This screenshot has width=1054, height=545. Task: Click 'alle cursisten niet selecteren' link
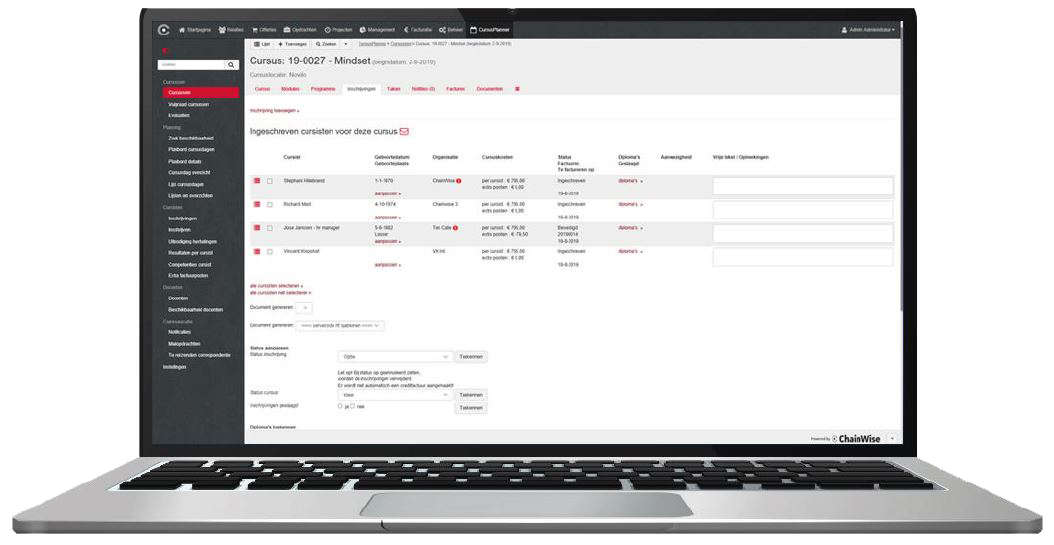tap(280, 293)
